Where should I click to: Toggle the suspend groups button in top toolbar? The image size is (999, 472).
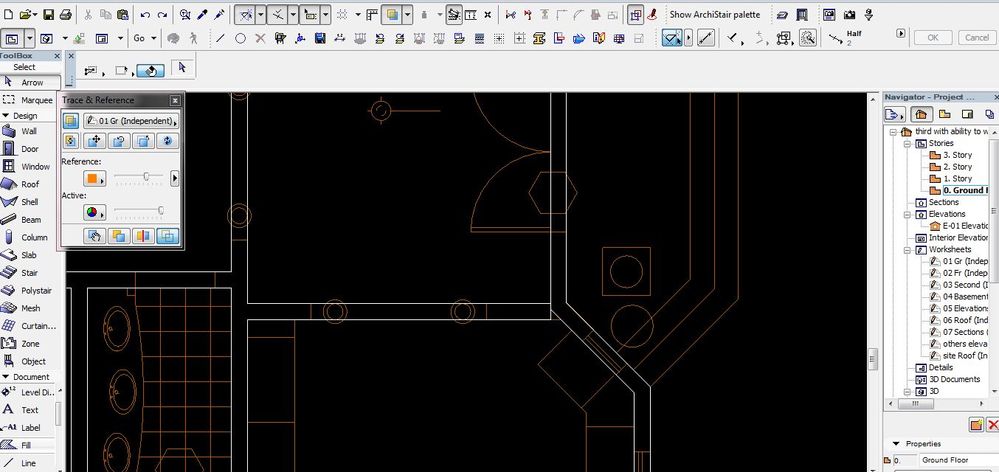[x=635, y=14]
